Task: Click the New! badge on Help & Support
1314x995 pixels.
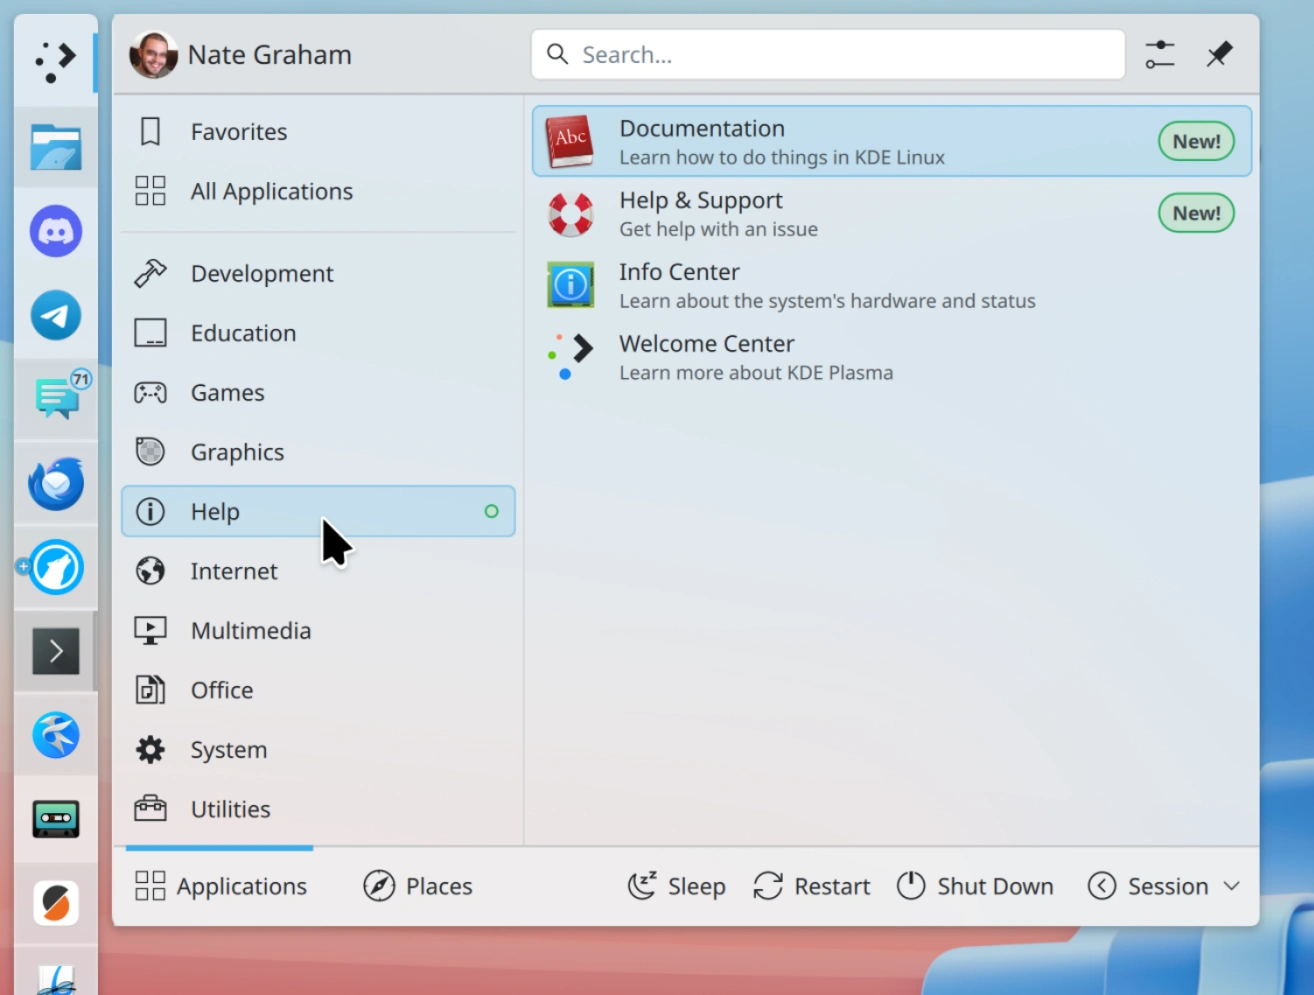Action: click(x=1196, y=213)
